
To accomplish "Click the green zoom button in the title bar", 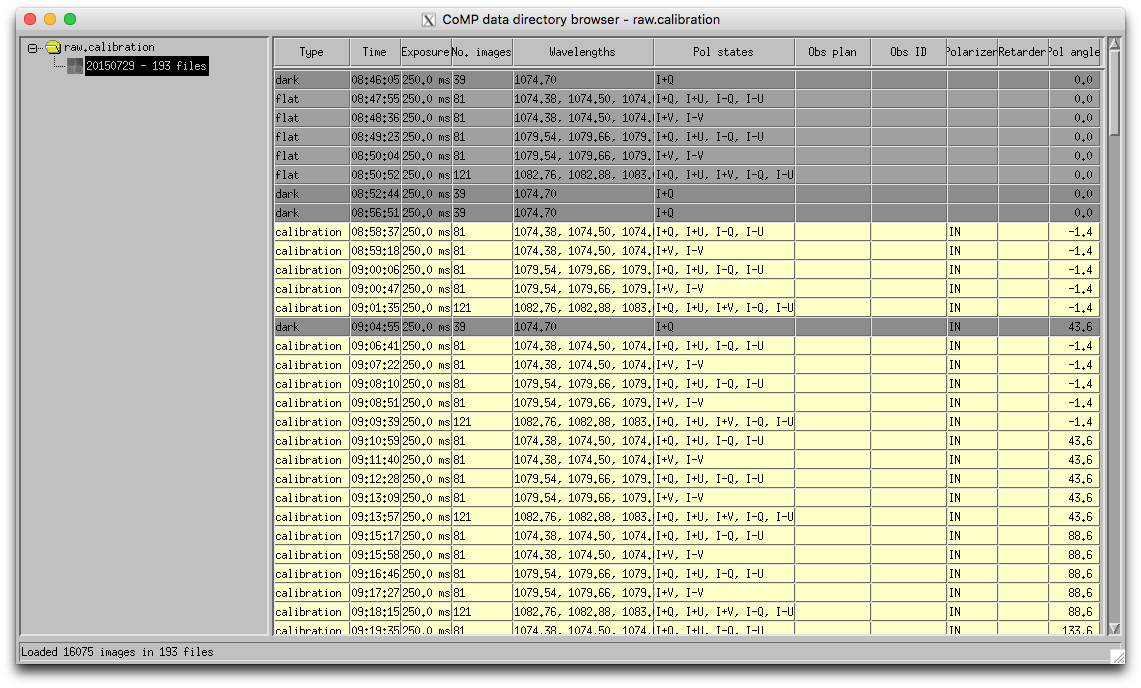I will coord(69,18).
